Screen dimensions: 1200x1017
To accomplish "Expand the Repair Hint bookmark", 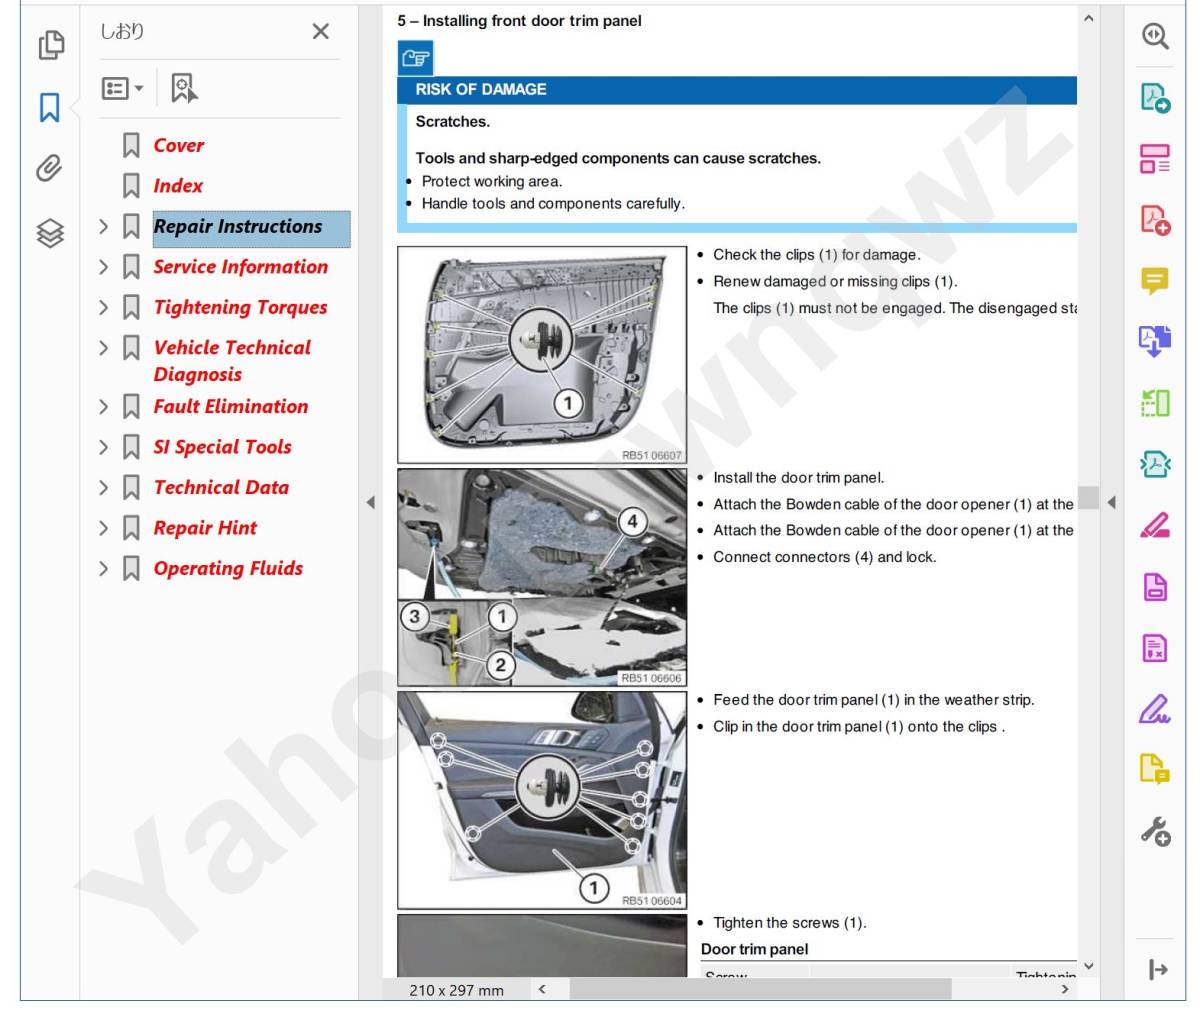I will [104, 528].
